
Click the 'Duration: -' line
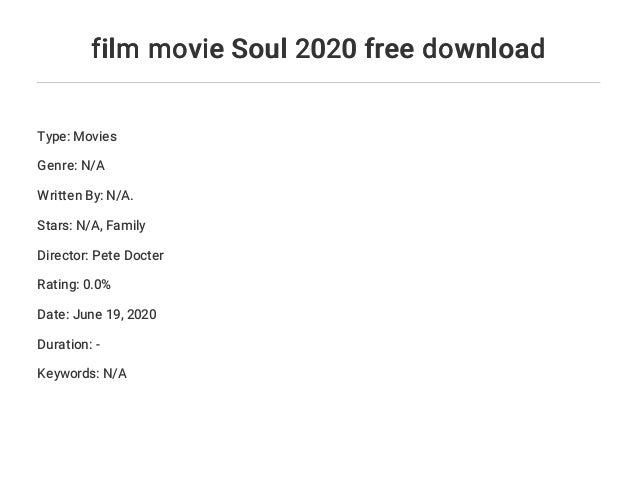click(69, 344)
